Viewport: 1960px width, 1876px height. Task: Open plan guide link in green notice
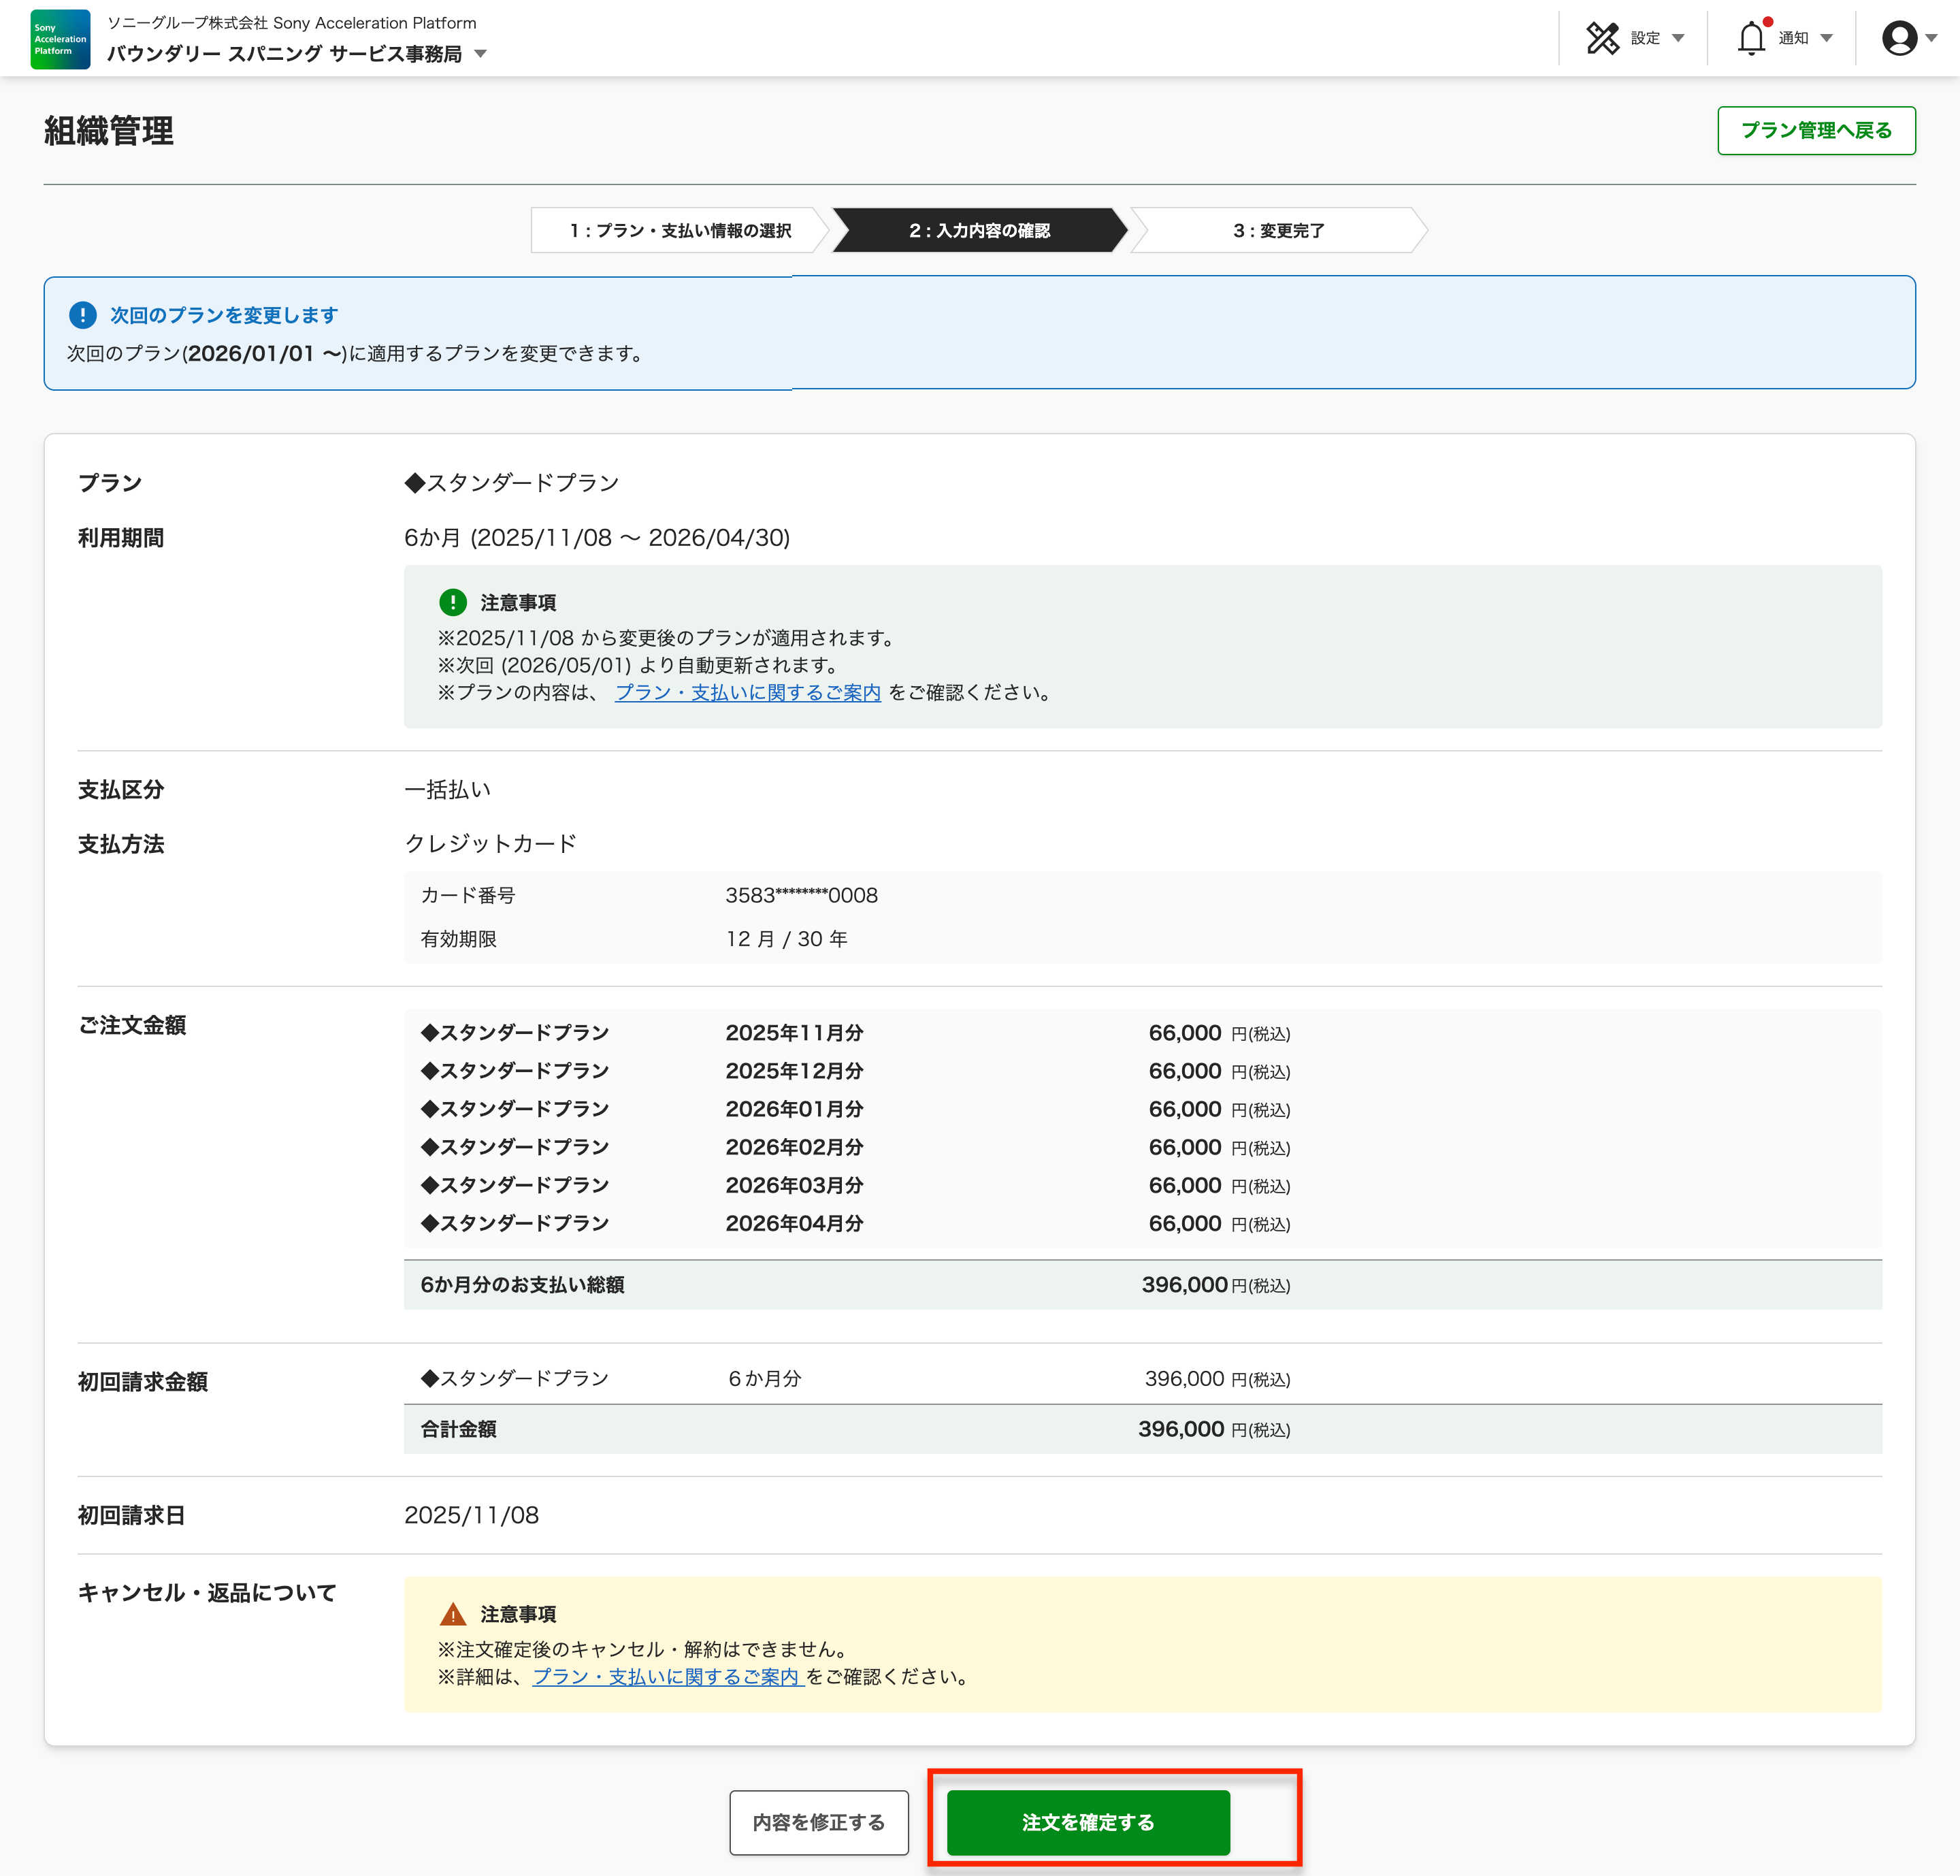click(747, 692)
